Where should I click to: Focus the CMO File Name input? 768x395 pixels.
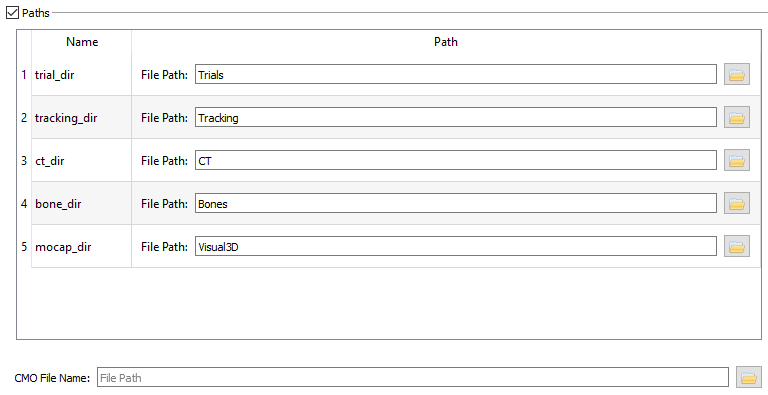point(413,377)
